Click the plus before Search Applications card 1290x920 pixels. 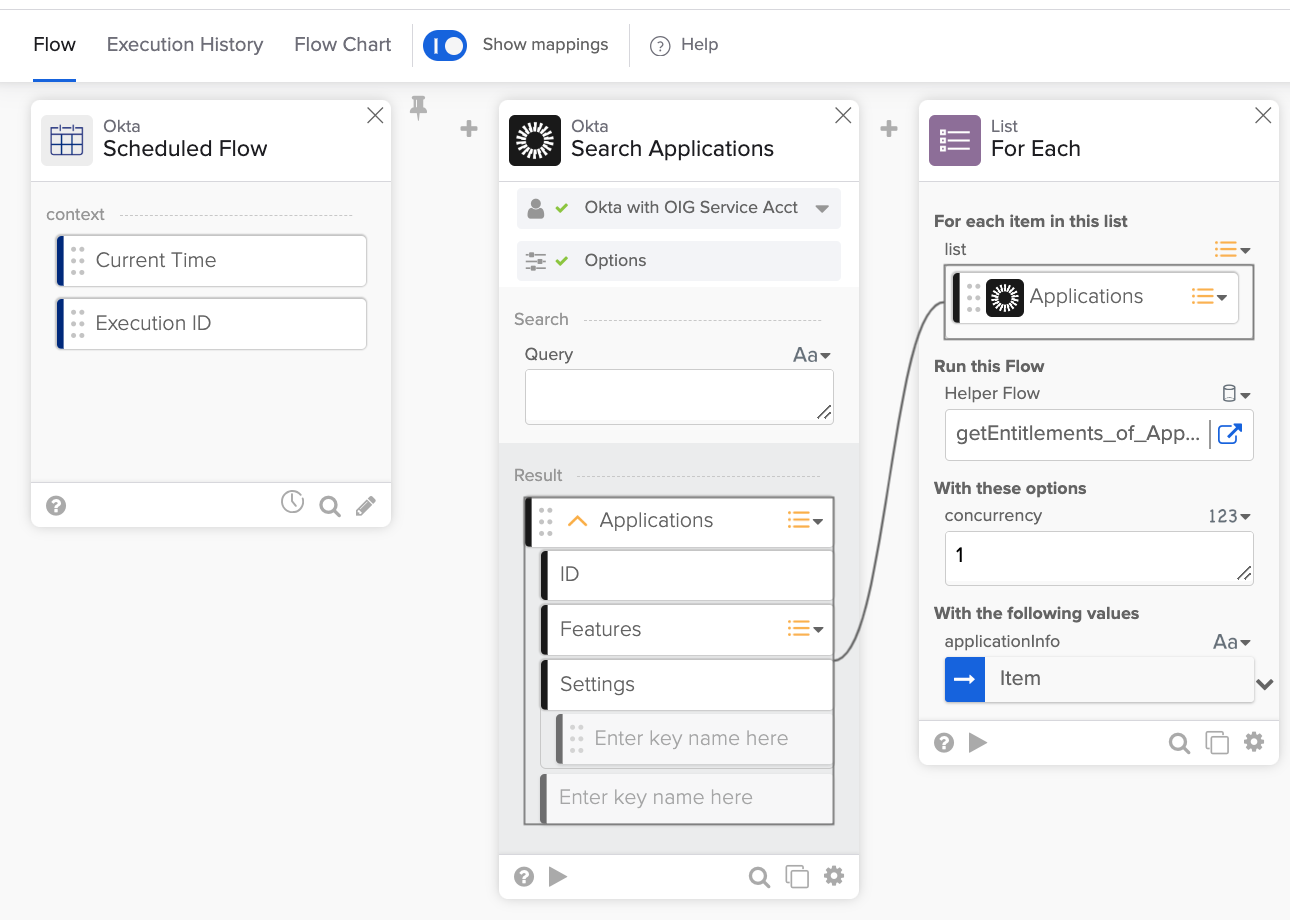click(468, 129)
